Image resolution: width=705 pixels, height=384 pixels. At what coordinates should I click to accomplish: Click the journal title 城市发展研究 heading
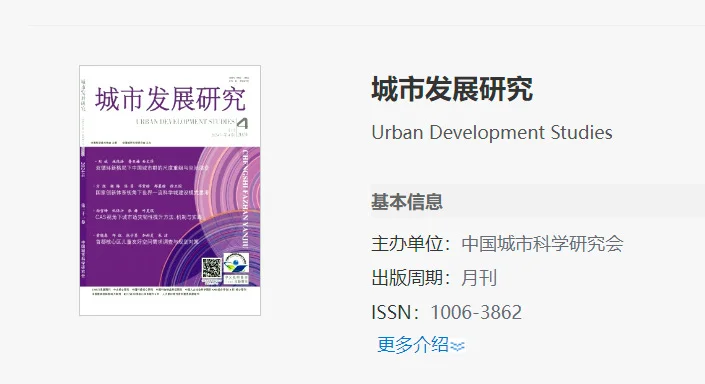coord(452,89)
